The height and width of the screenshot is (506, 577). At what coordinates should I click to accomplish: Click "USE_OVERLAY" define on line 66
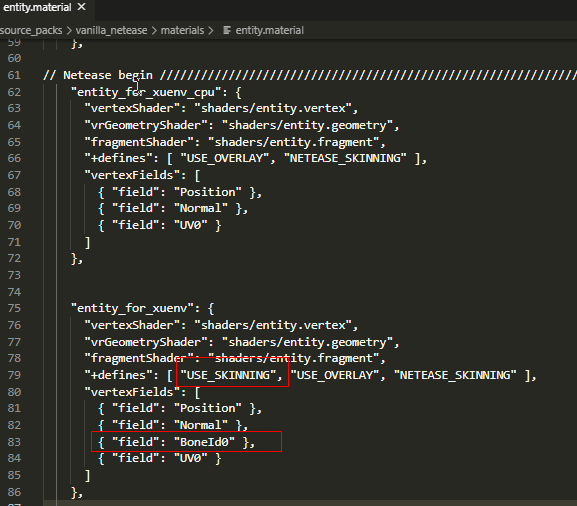point(225,158)
